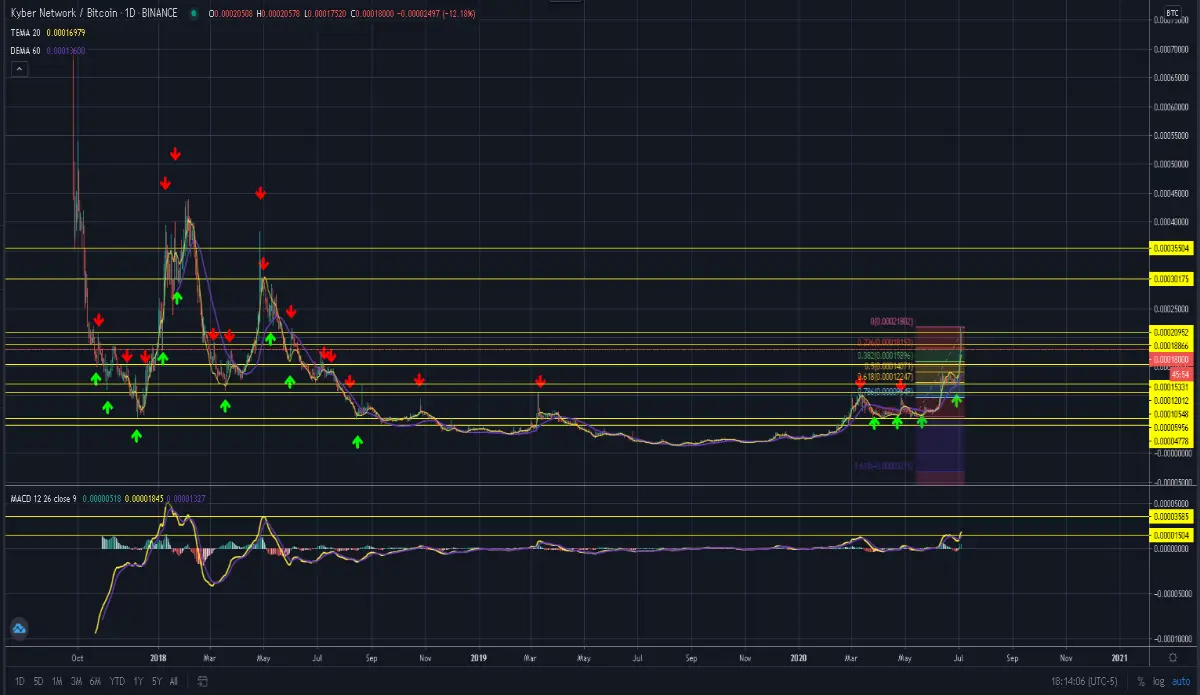Screen dimensions: 1200x695
Task: Click the 2021 label on time axis
Action: tap(1120, 658)
